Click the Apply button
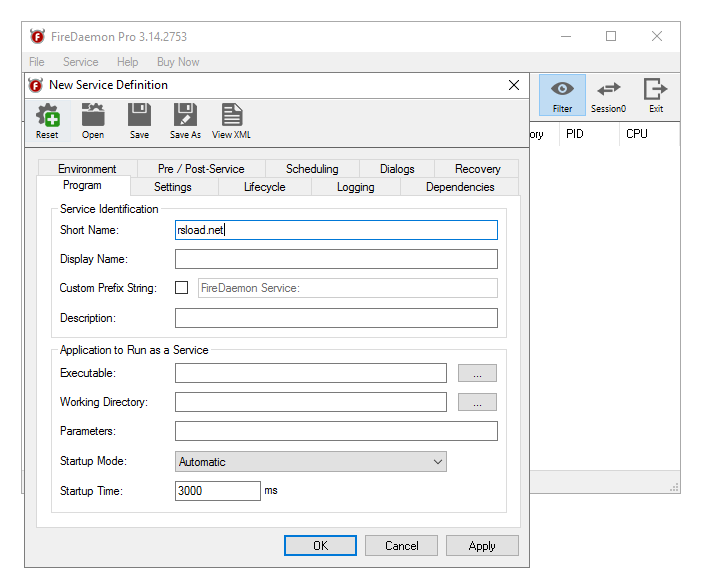709x578 pixels. pos(482,545)
